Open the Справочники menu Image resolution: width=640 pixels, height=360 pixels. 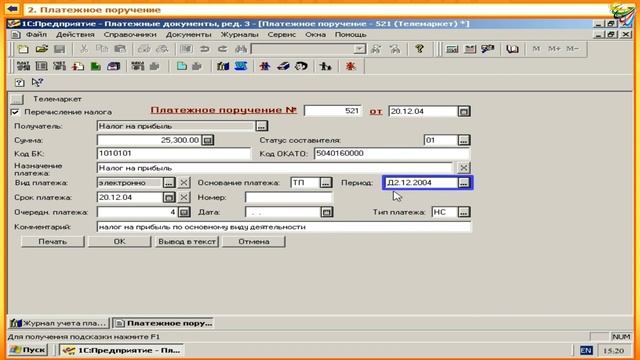(130, 35)
